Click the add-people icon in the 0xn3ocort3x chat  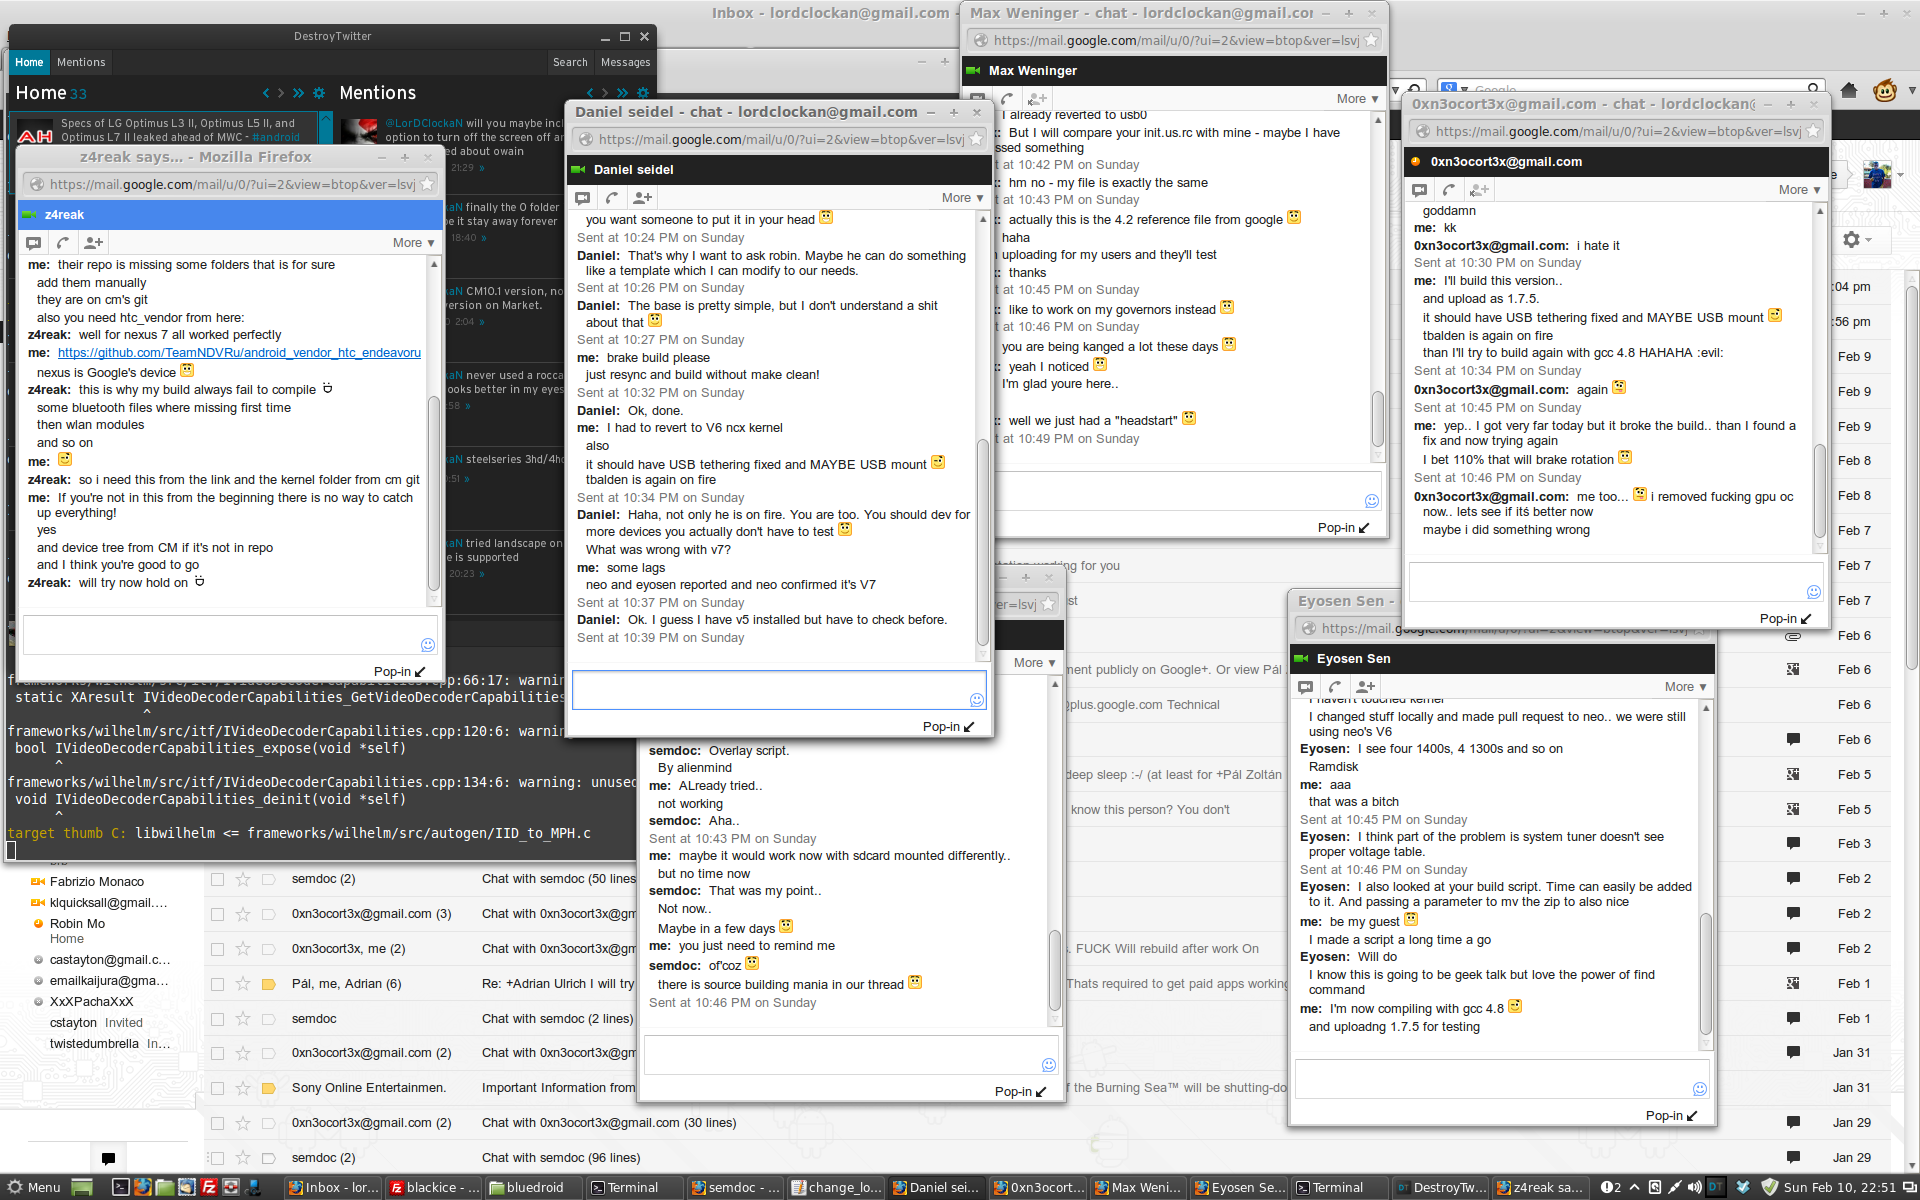pyautogui.click(x=1479, y=190)
